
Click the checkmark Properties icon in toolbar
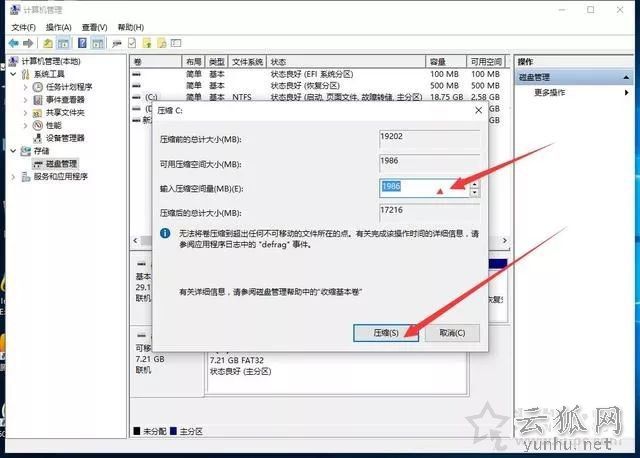pos(132,43)
